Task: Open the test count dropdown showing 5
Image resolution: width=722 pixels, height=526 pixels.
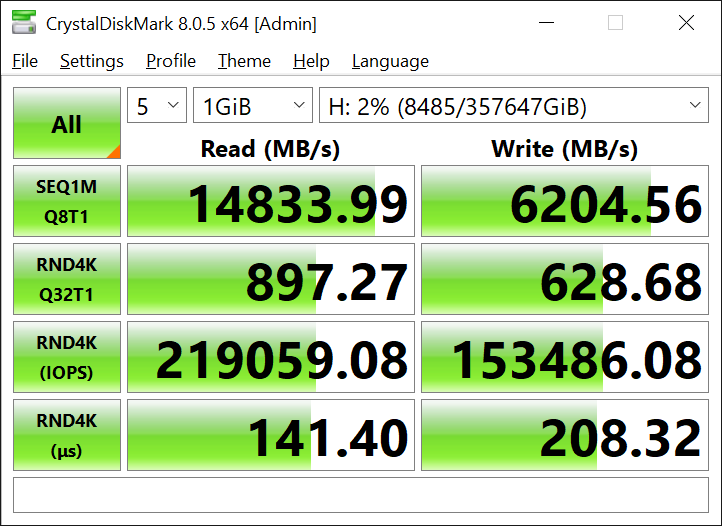Action: coord(156,106)
